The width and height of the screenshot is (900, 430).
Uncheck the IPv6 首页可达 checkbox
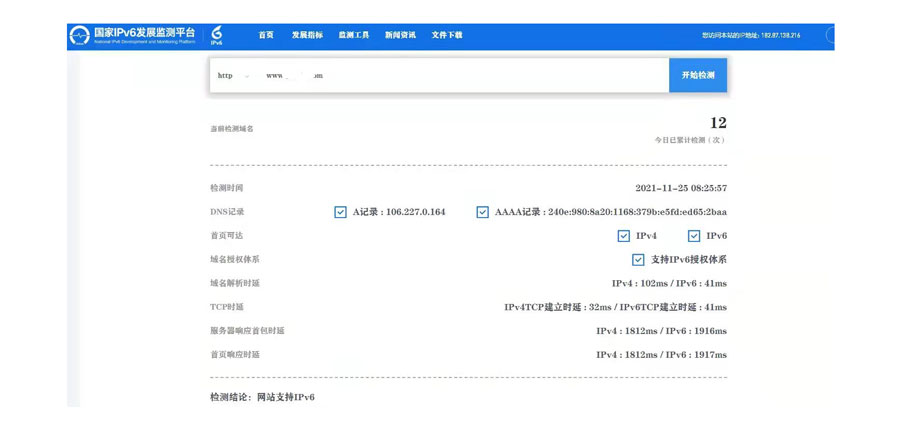(x=694, y=236)
